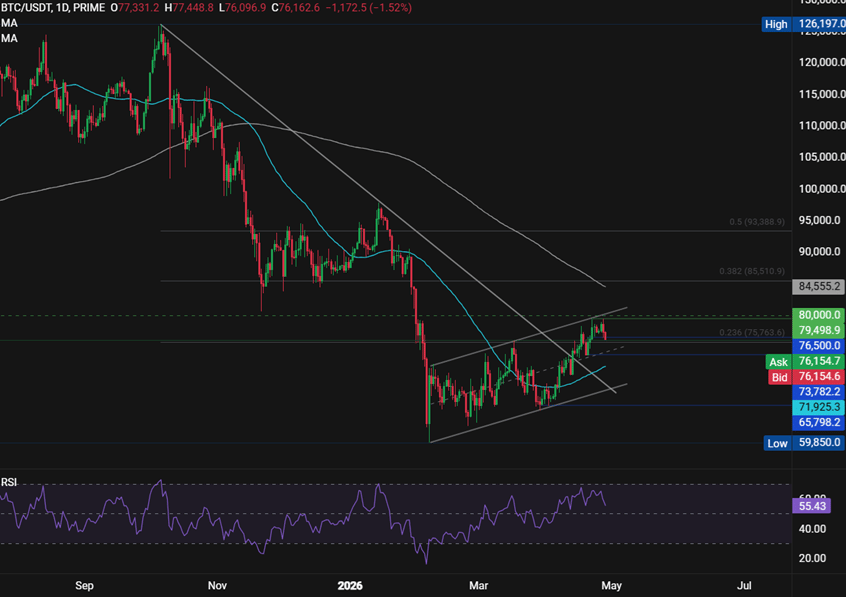Click the 2026 label on time axis
The width and height of the screenshot is (846, 597).
click(x=350, y=586)
